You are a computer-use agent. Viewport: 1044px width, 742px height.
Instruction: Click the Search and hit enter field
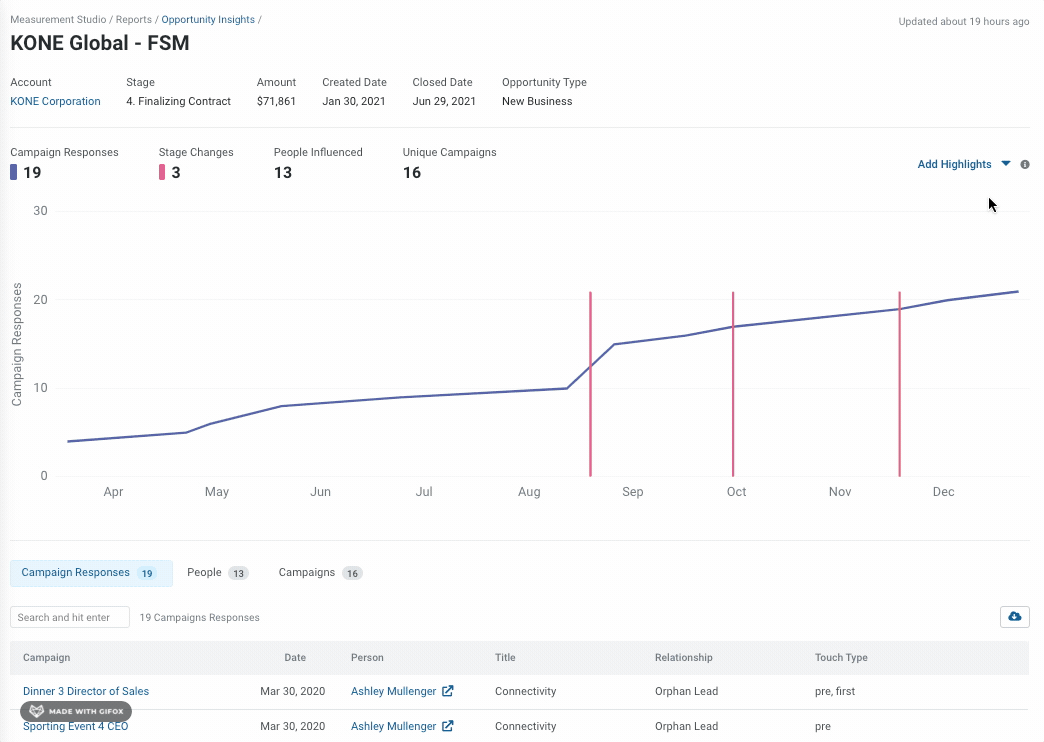pyautogui.click(x=70, y=617)
